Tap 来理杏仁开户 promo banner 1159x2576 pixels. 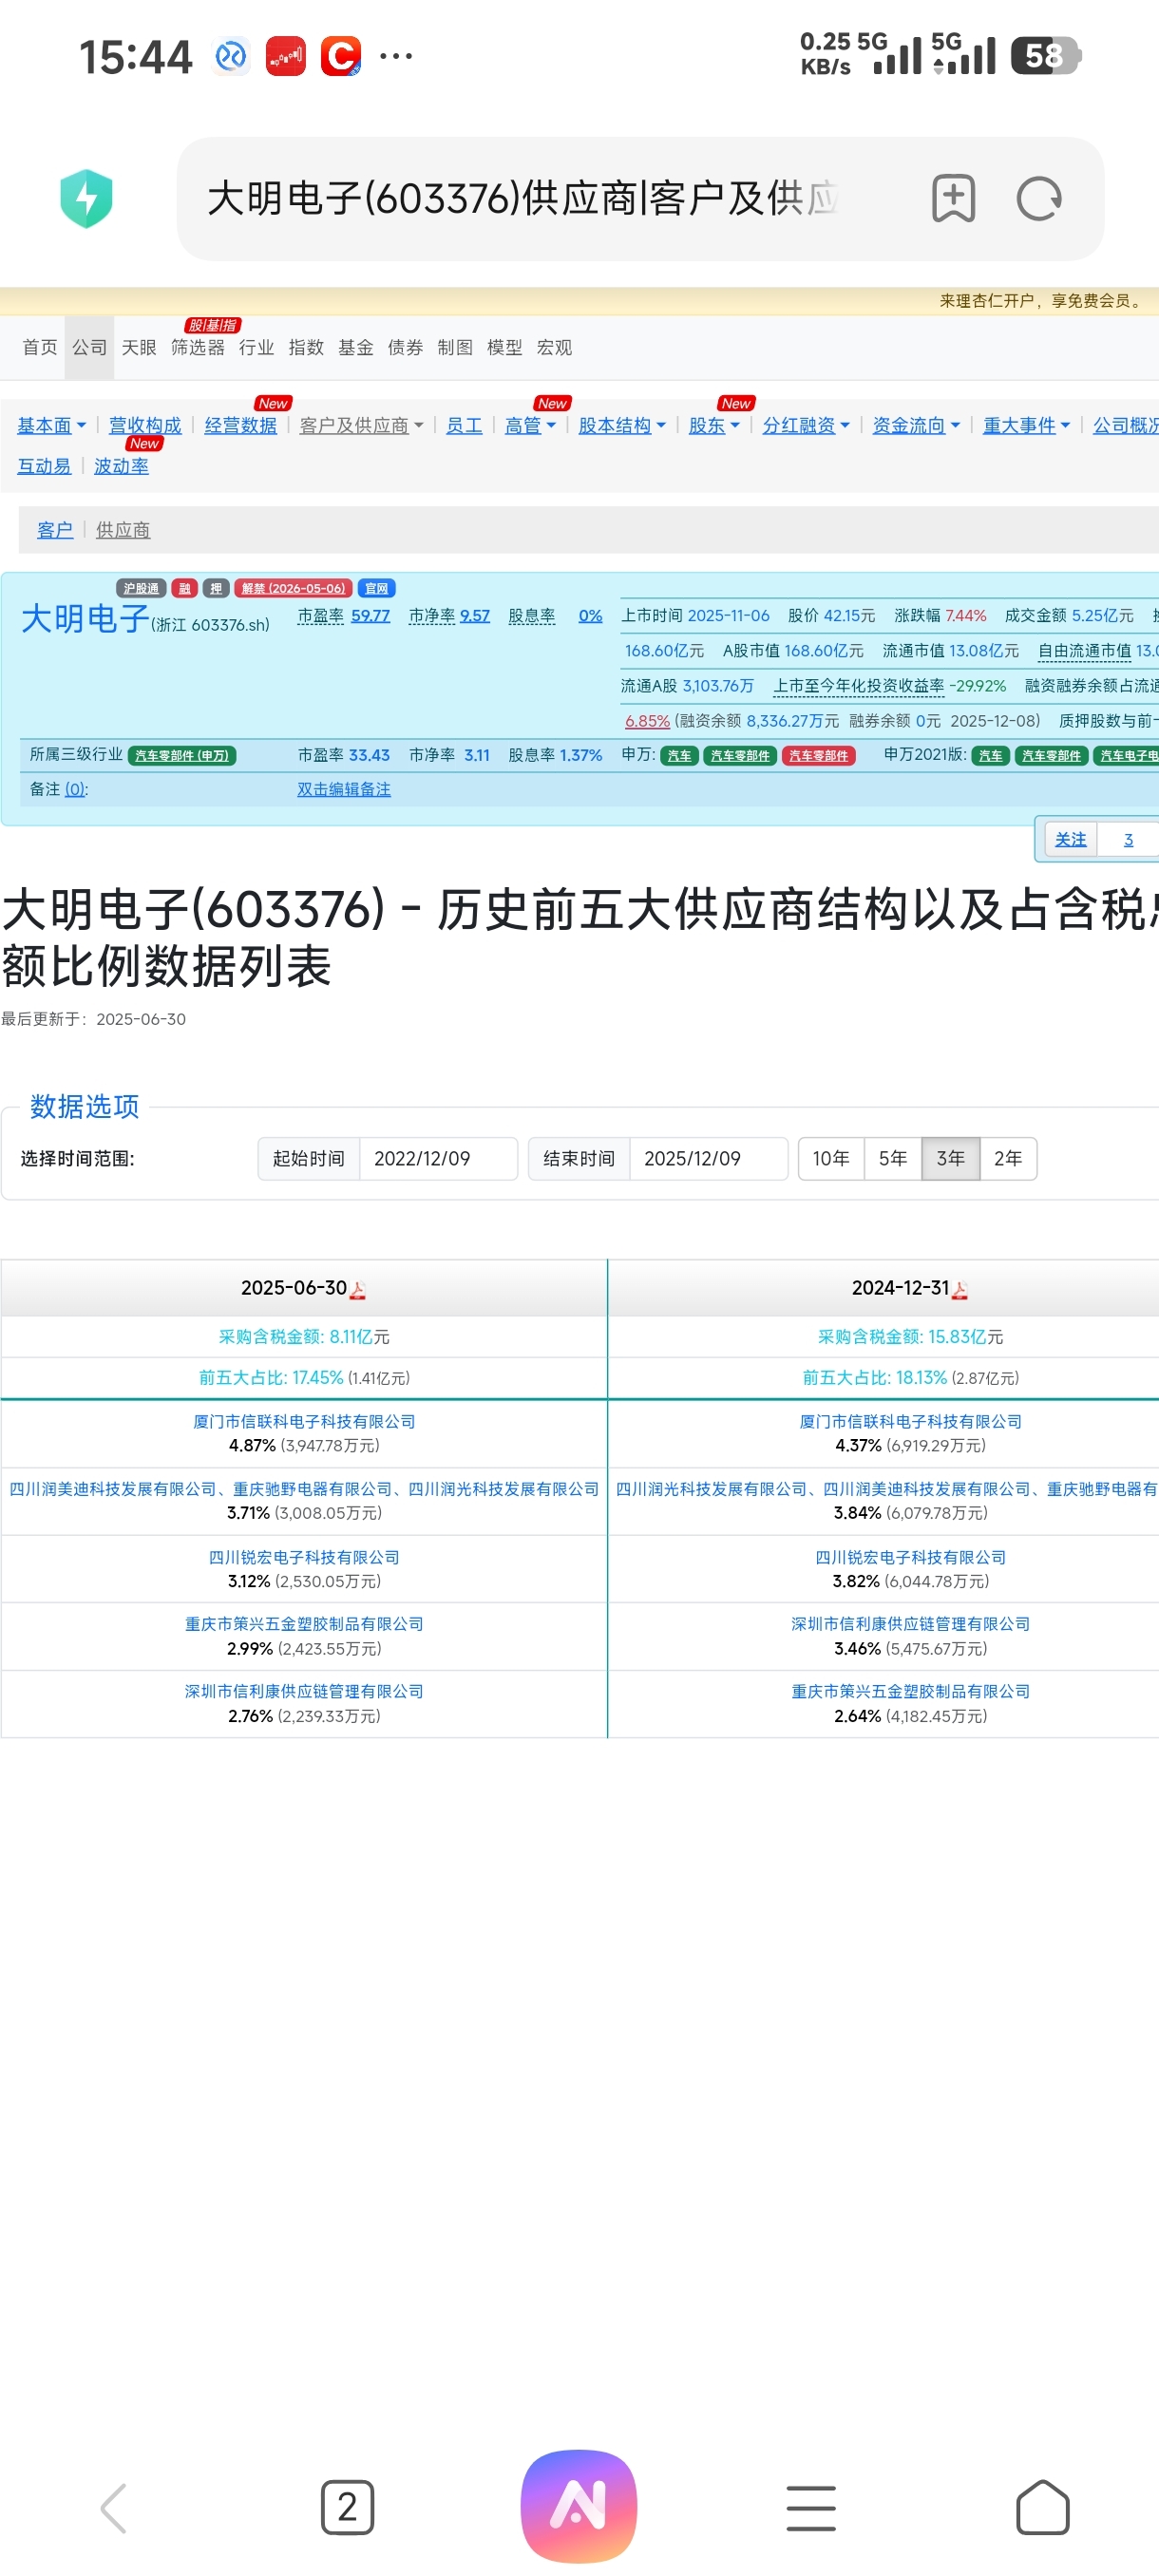click(x=1041, y=301)
